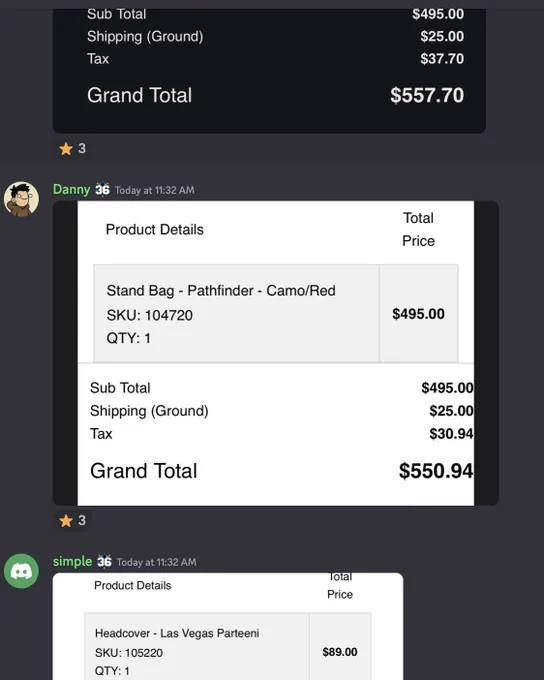The image size is (544, 680).
Task: Open simple's username link
Action: click(72, 561)
